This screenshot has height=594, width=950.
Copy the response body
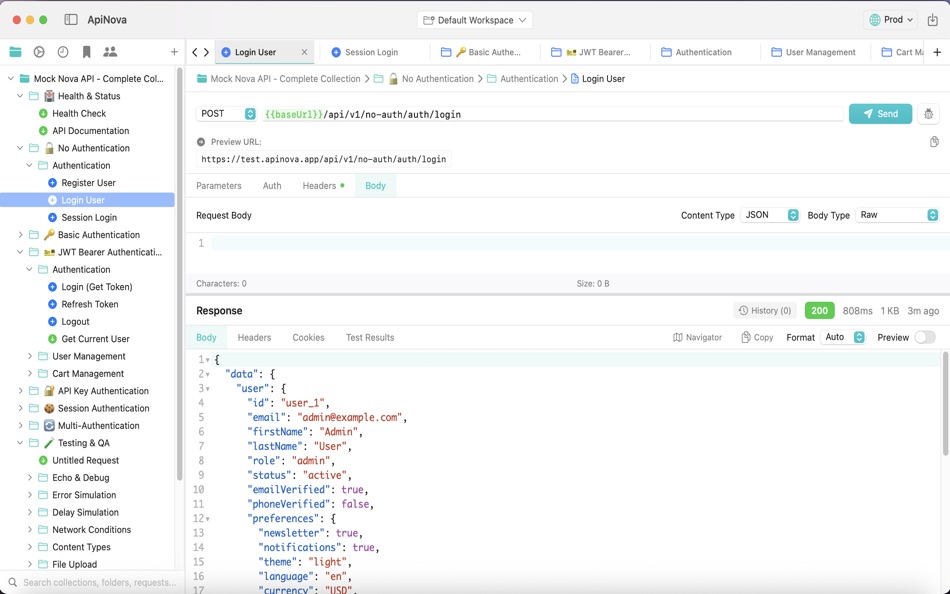pos(757,338)
